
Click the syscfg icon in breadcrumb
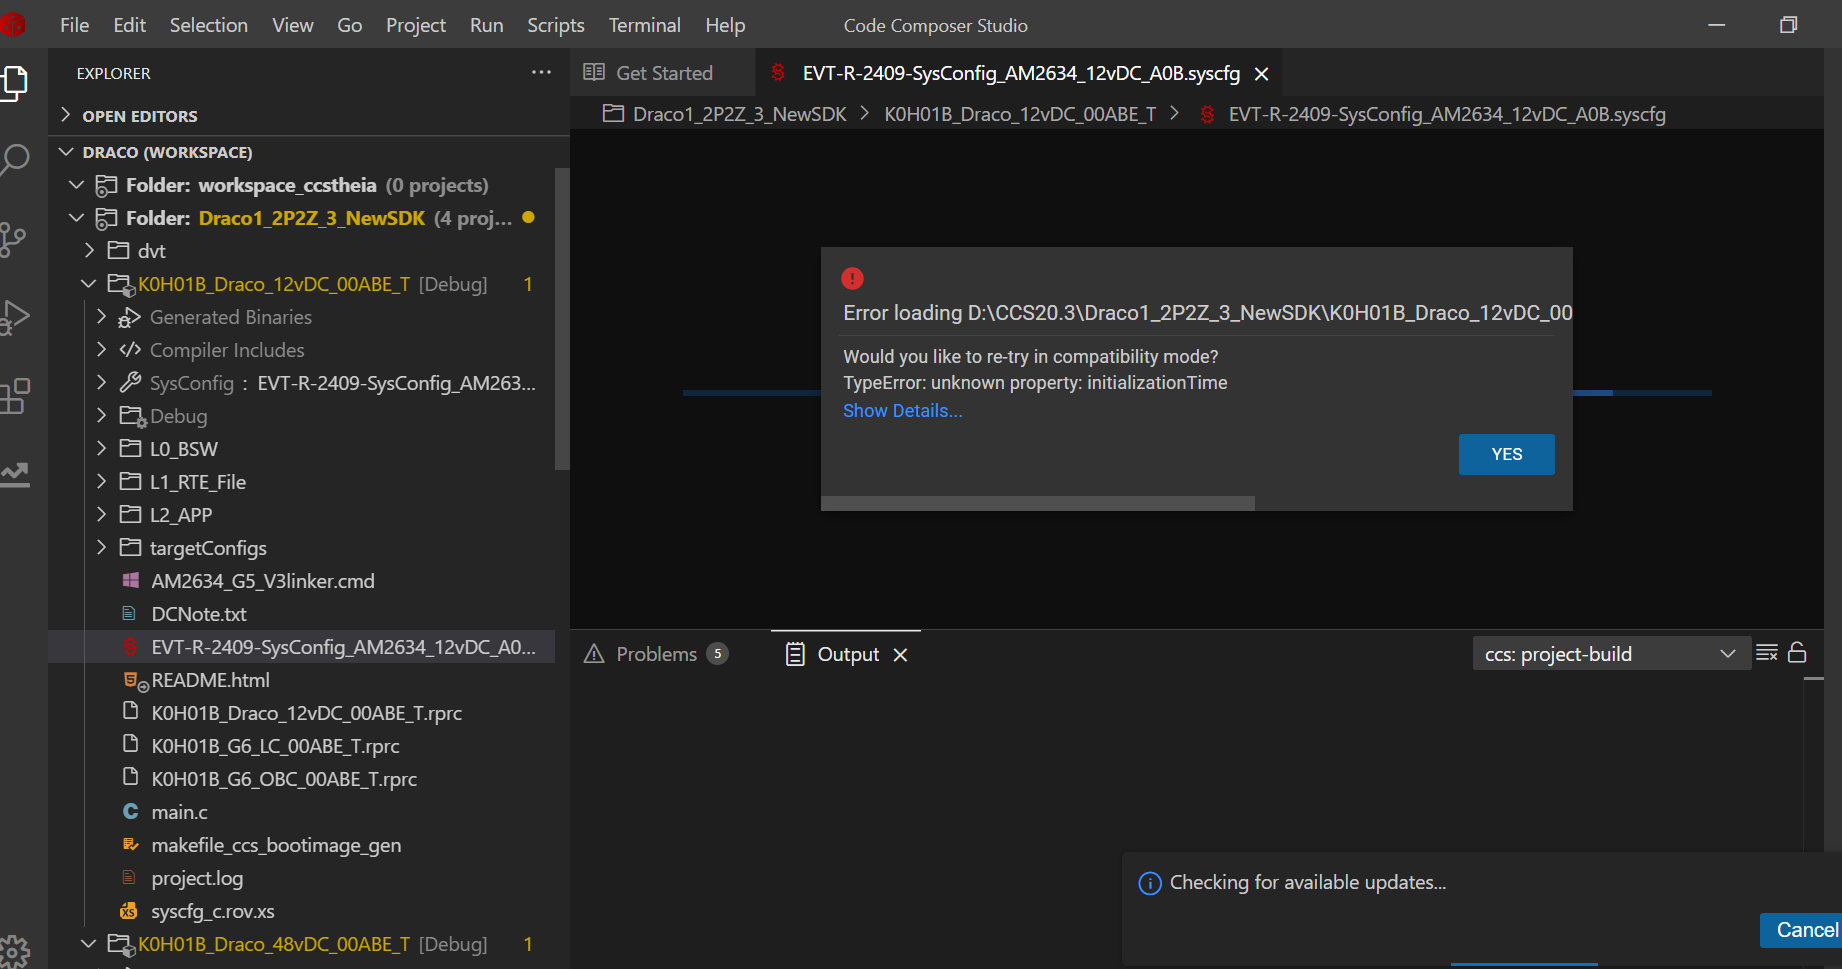tap(1207, 114)
